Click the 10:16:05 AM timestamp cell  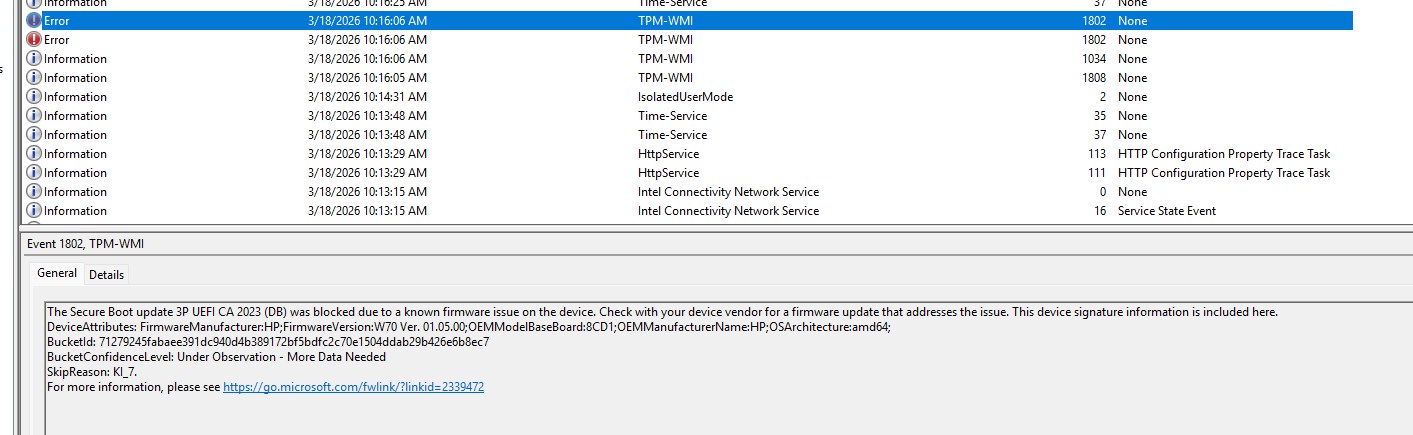click(367, 78)
